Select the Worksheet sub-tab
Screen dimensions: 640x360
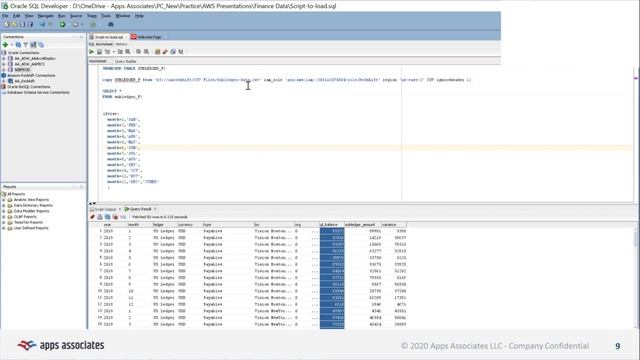[x=98, y=61]
